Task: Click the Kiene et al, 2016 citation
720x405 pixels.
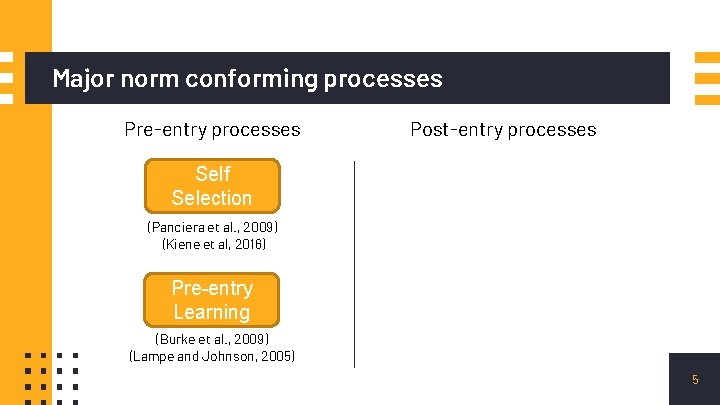Action: point(214,244)
